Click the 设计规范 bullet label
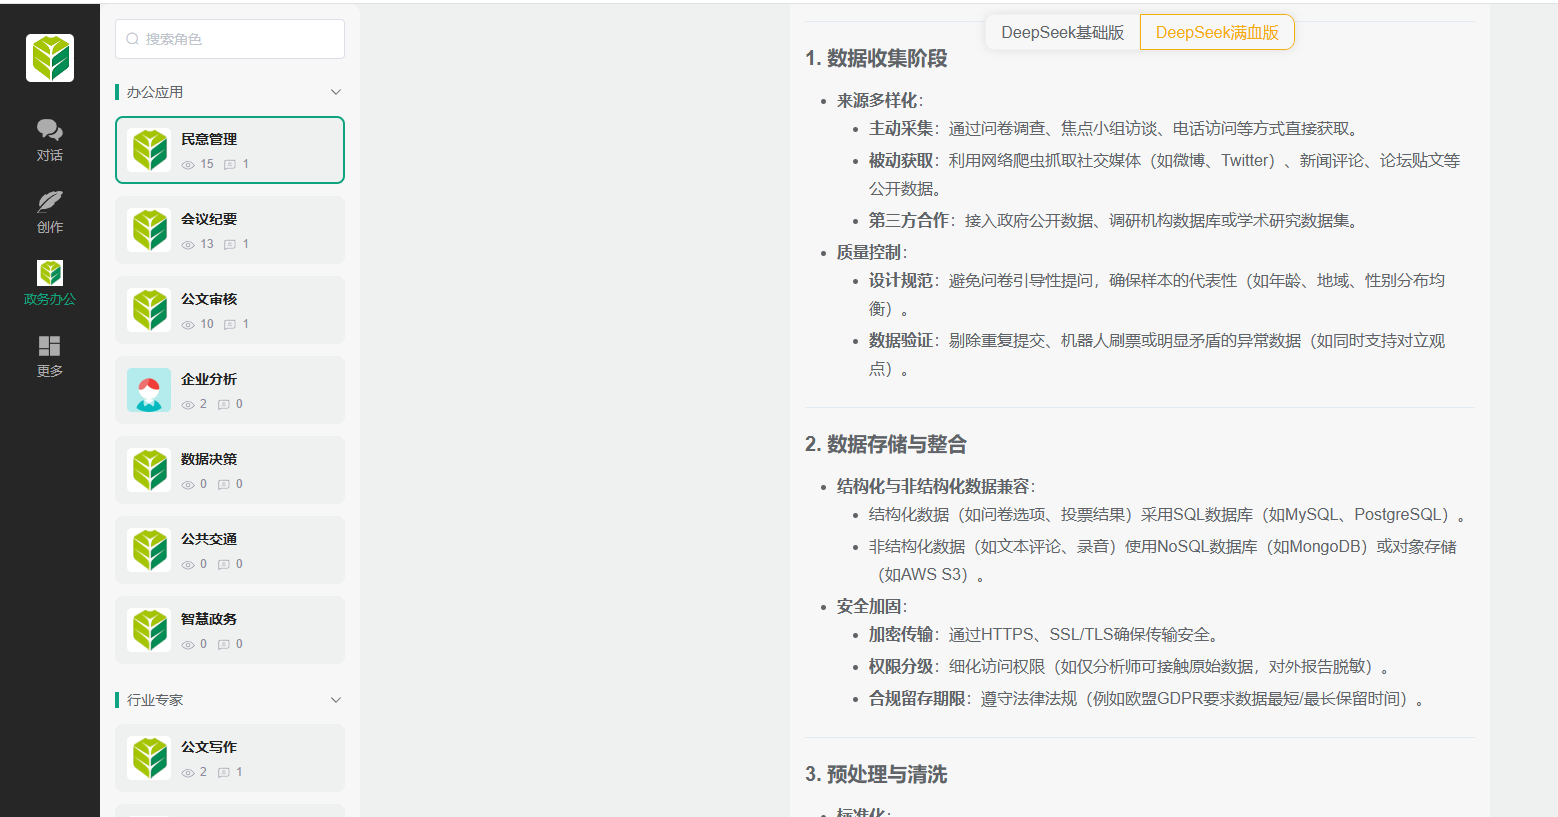The width and height of the screenshot is (1558, 817). pos(901,280)
